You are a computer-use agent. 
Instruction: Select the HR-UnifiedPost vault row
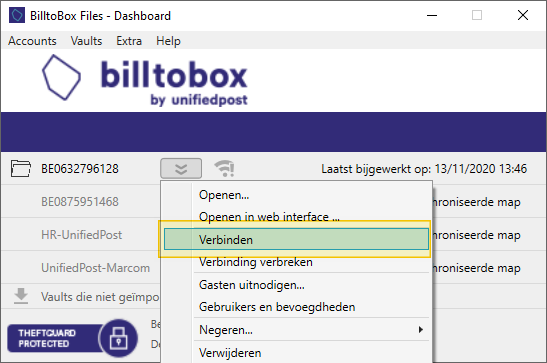(x=81, y=235)
